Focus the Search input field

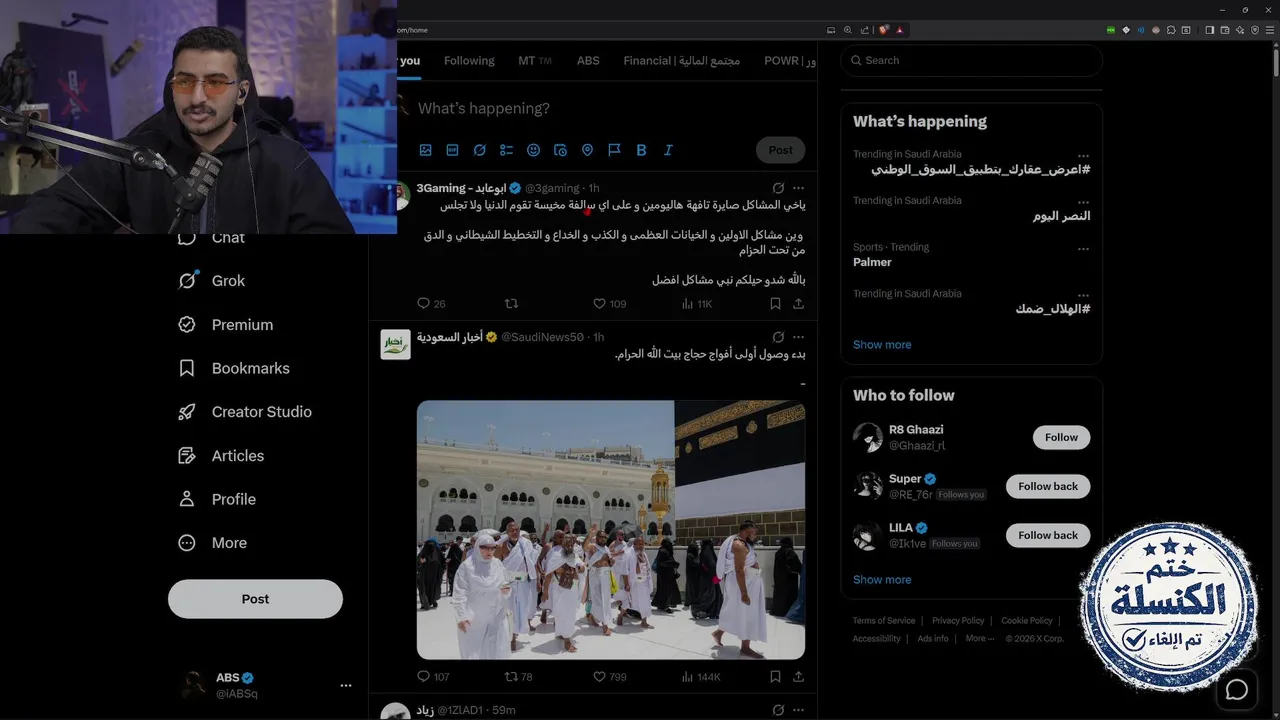971,61
